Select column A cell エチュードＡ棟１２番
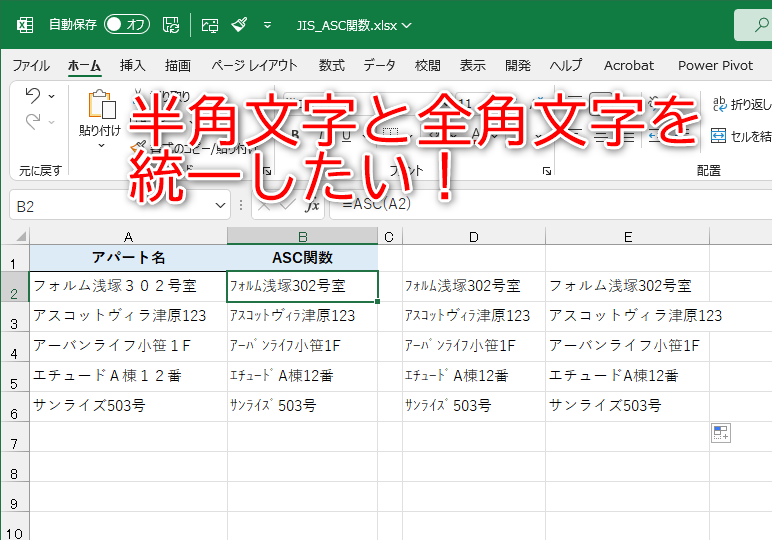 [x=128, y=376]
